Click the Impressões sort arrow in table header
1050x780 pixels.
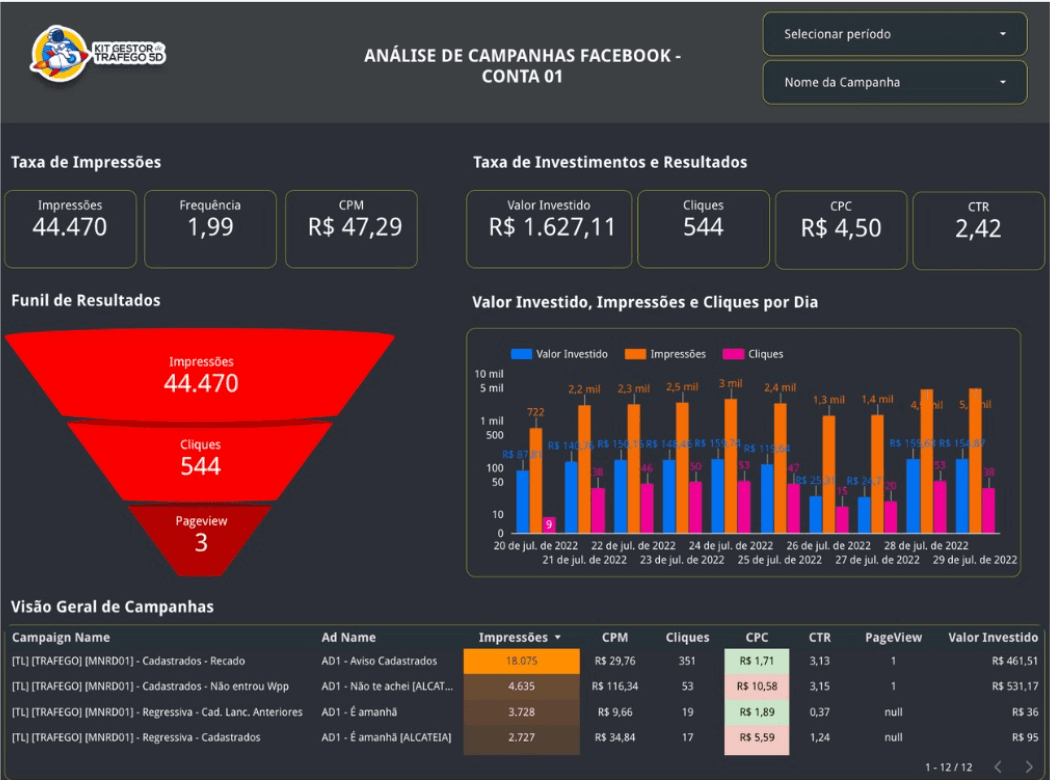(x=557, y=638)
